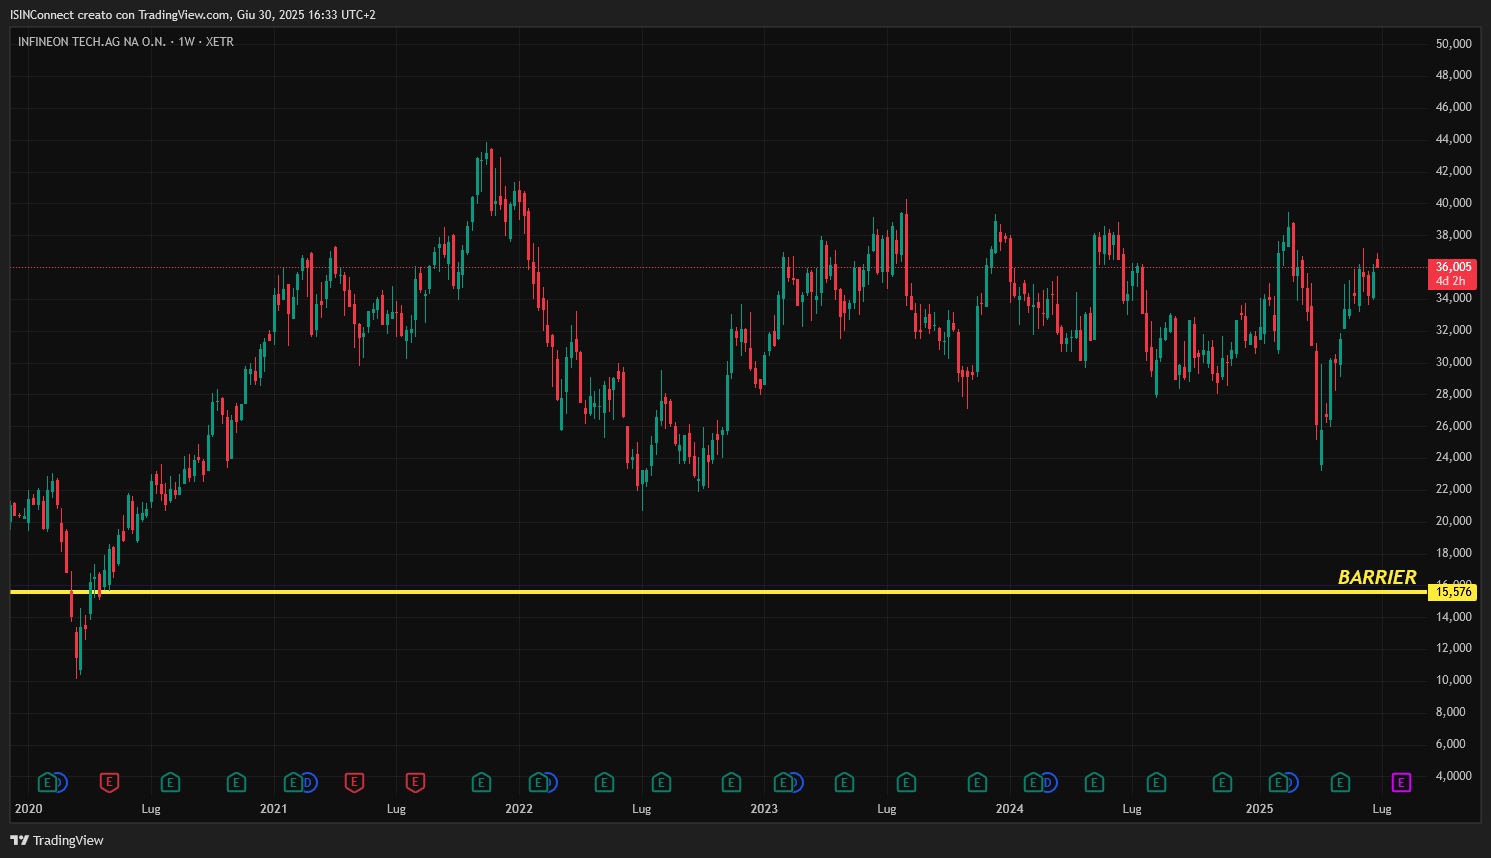Click the TradingView logo
Viewport: 1491px width, 858px height.
(x=57, y=840)
